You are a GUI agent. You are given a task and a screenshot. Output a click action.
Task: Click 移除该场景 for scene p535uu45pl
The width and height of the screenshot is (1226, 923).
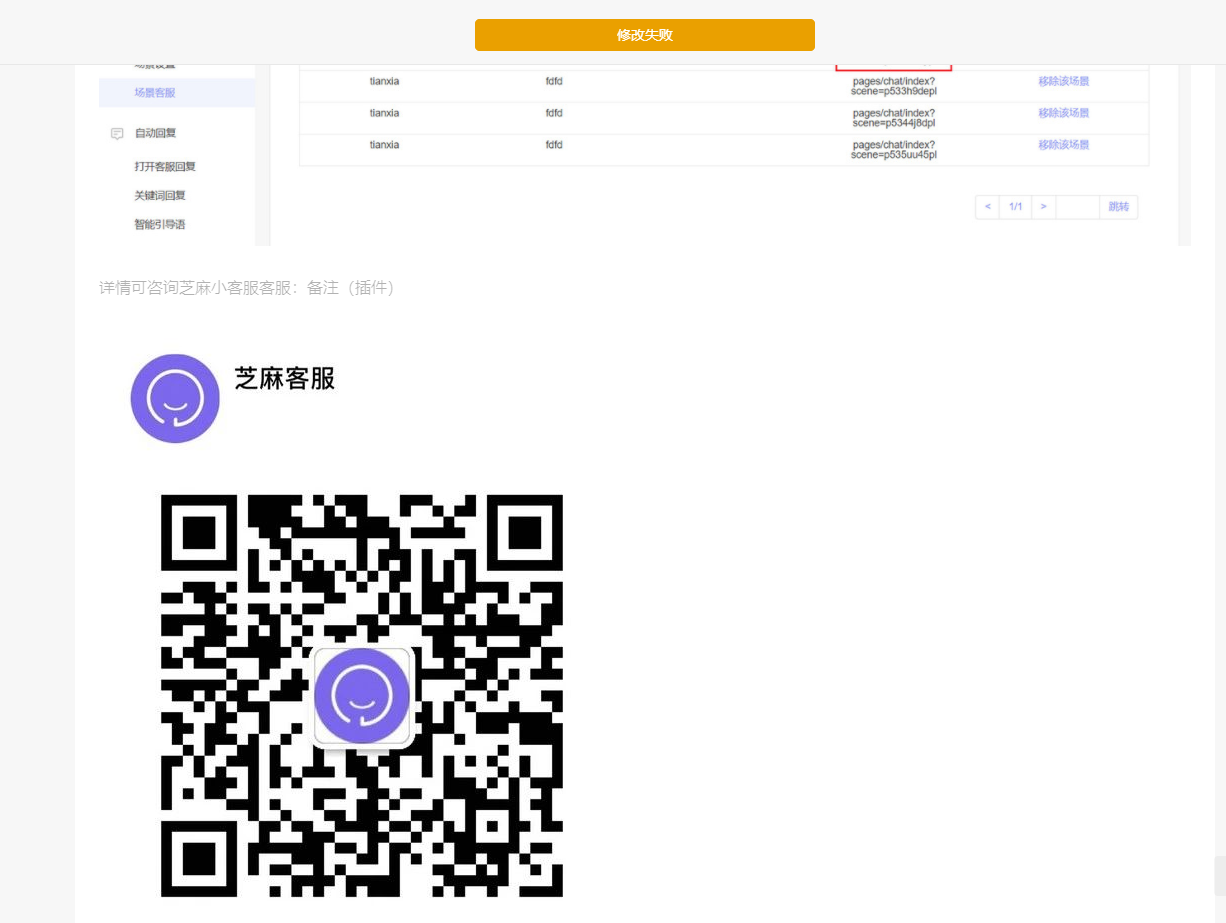(1063, 145)
